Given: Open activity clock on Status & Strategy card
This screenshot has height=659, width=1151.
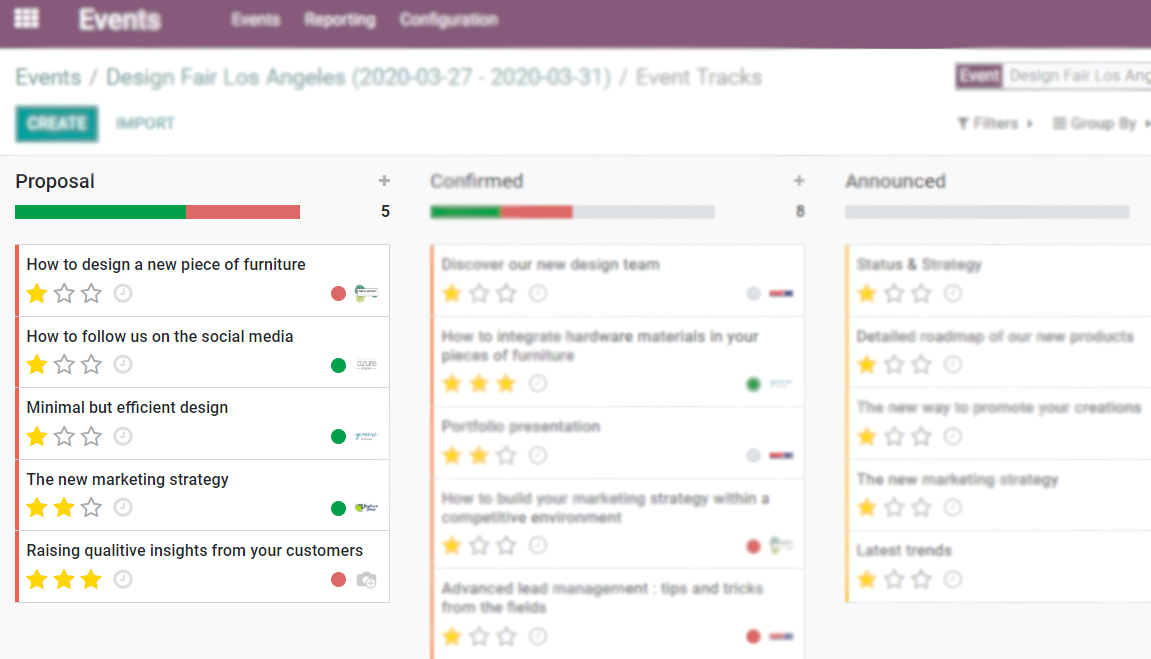Looking at the screenshot, I should 953,294.
